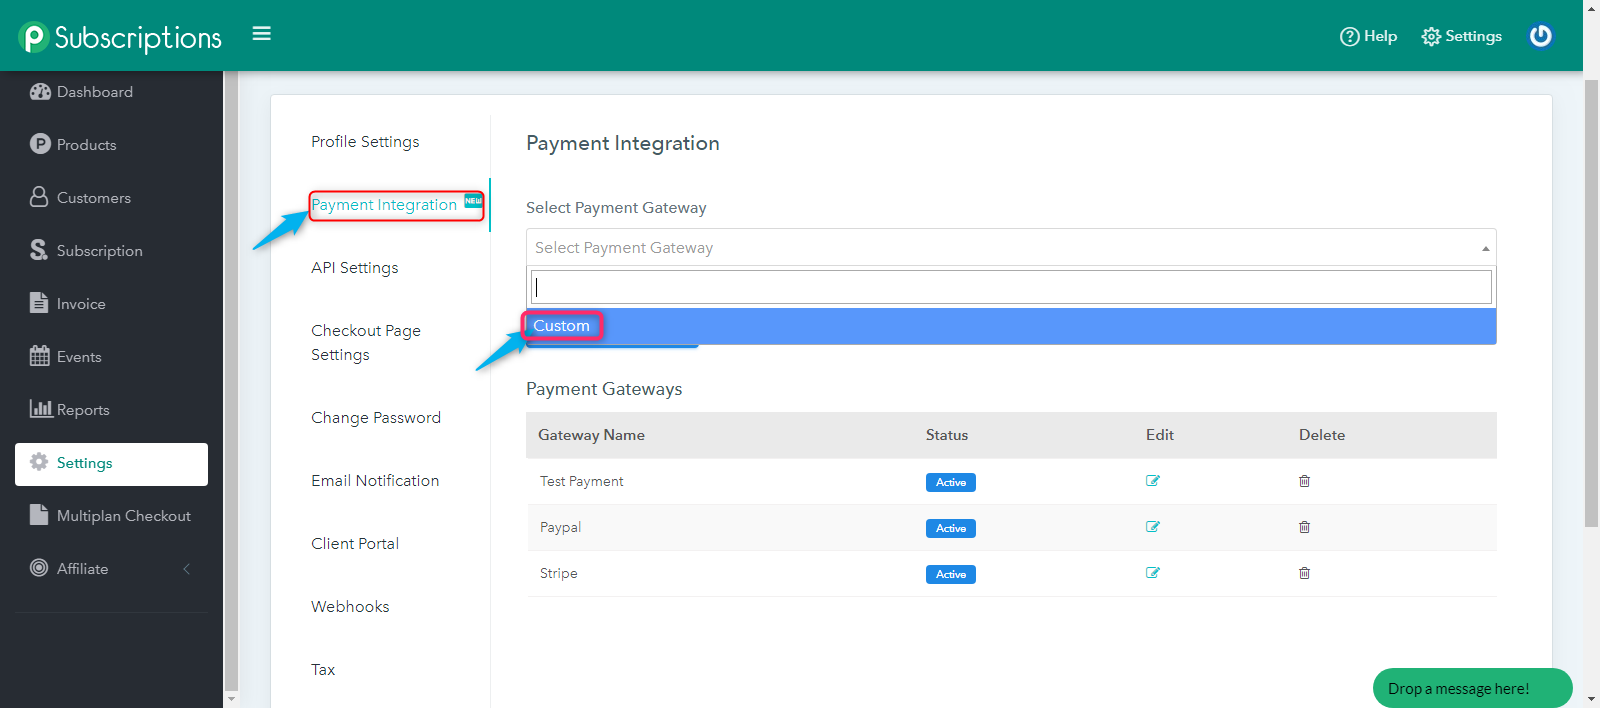Go to Products page
The image size is (1600, 708).
(87, 145)
